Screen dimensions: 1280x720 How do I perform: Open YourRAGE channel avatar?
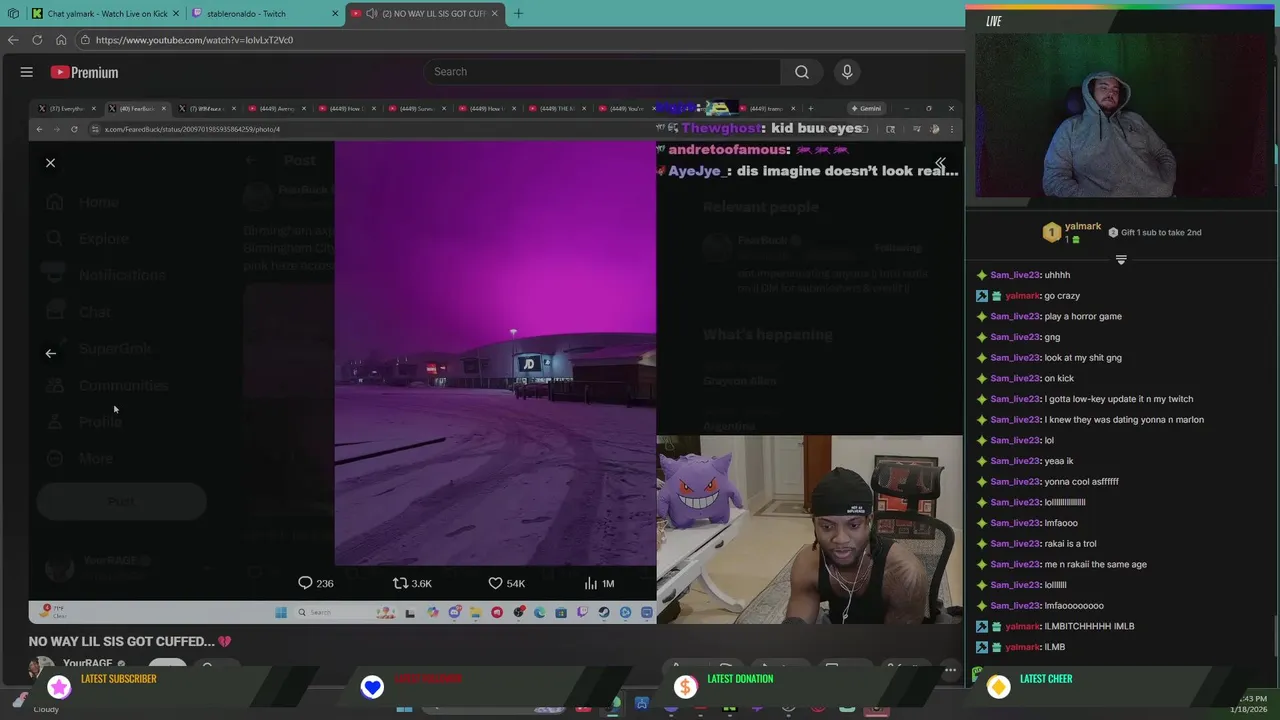click(x=41, y=668)
